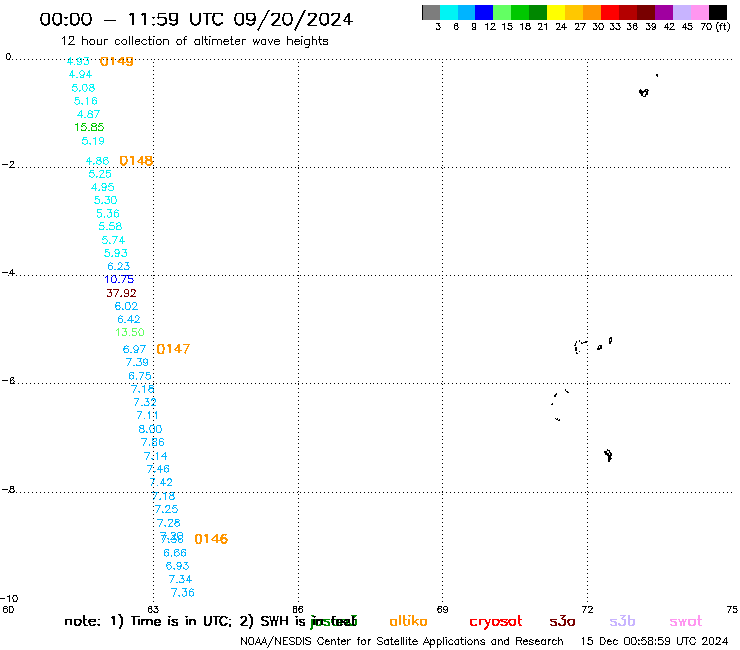Click the NOAA/NESDIS credit line
This screenshot has width=740, height=650.
pos(402,642)
